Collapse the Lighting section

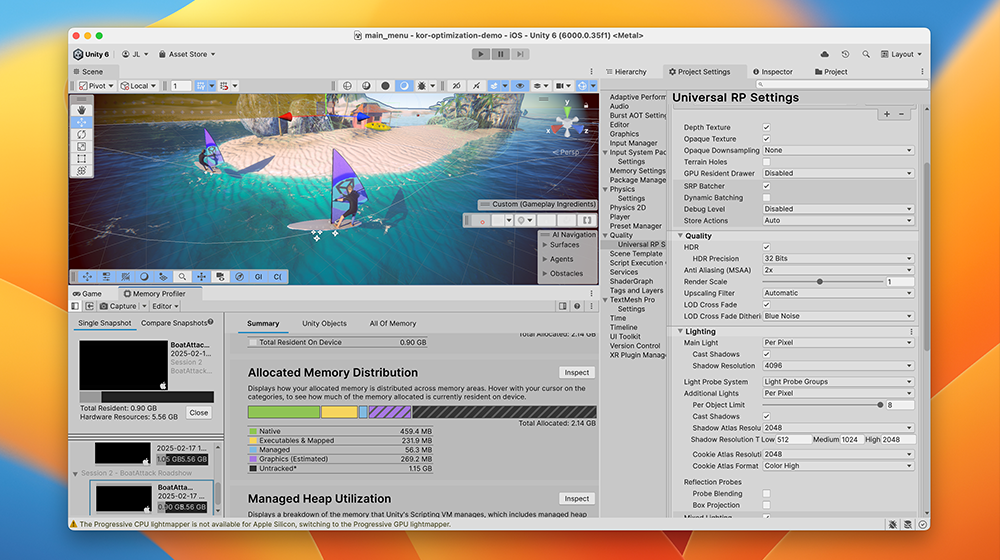(680, 332)
